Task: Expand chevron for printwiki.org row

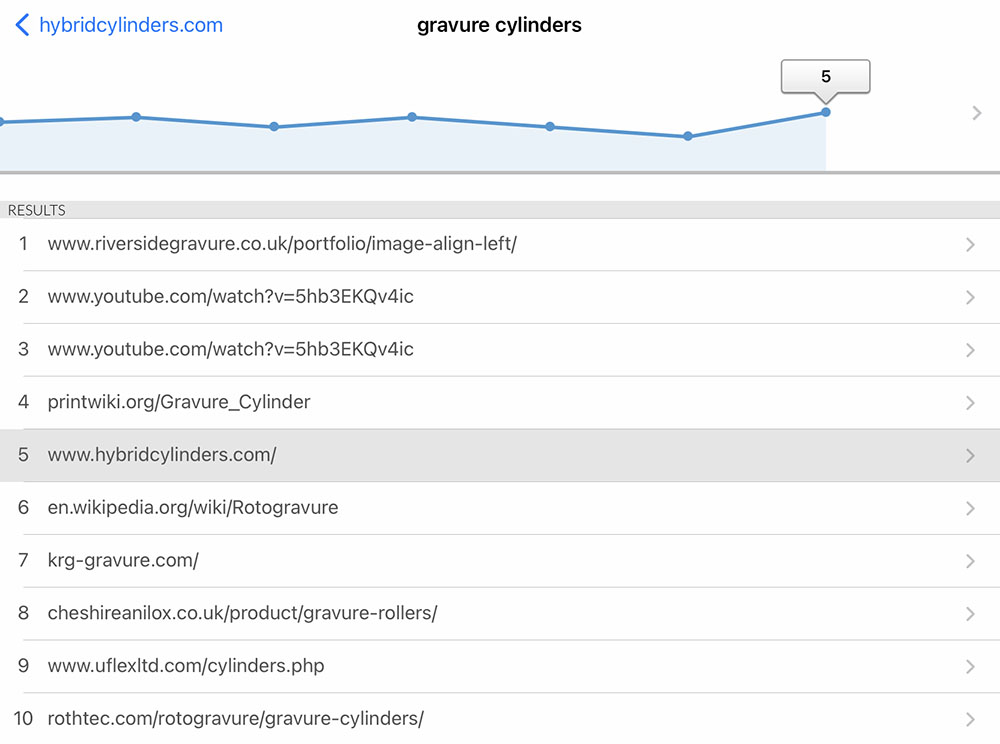Action: click(x=970, y=403)
